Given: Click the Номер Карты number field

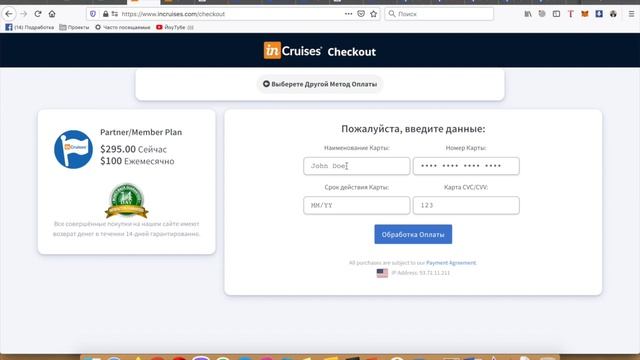Looking at the screenshot, I should click(x=466, y=166).
